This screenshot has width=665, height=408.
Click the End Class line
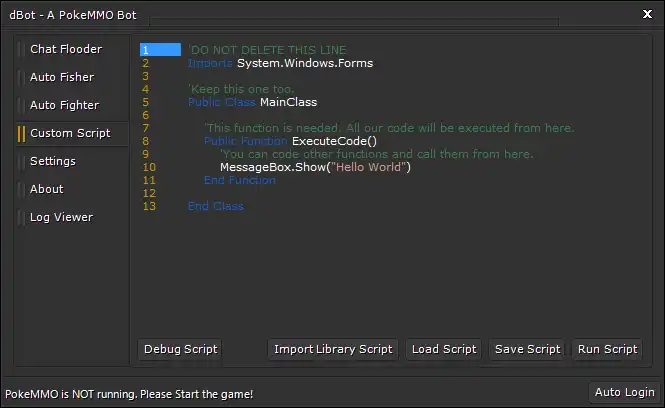click(215, 206)
